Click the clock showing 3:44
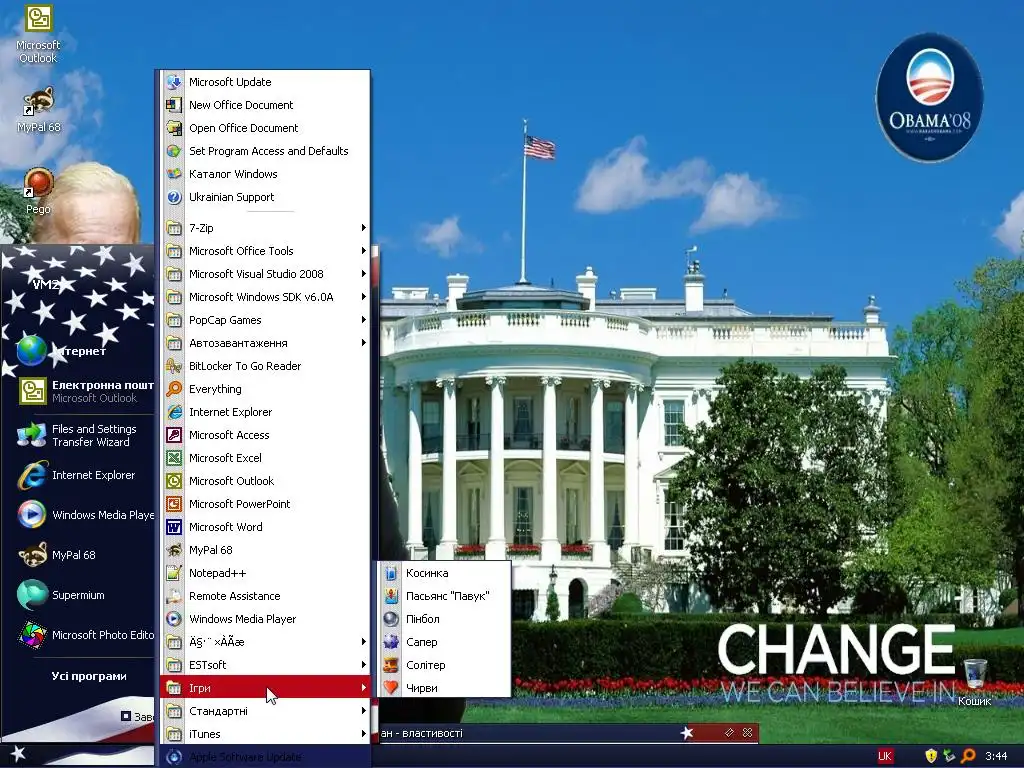Image resolution: width=1024 pixels, height=768 pixels. 996,756
